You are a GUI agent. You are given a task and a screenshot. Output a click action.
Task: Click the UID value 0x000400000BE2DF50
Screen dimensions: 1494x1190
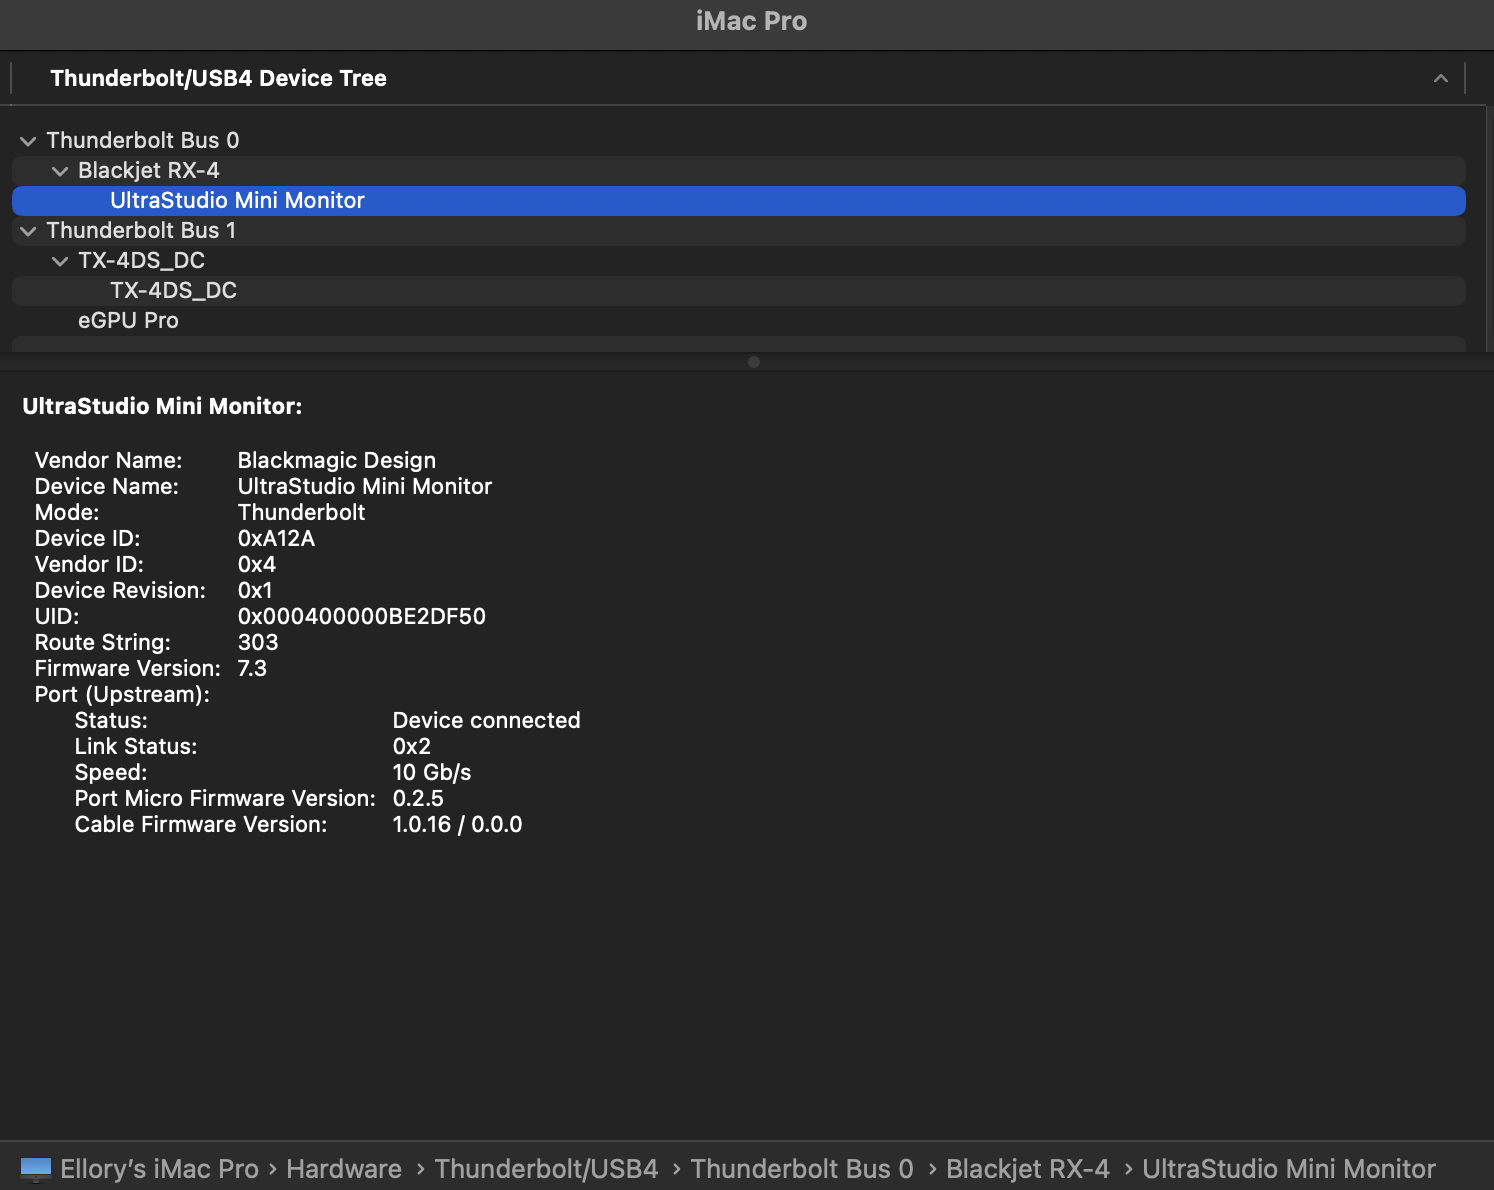tap(362, 616)
